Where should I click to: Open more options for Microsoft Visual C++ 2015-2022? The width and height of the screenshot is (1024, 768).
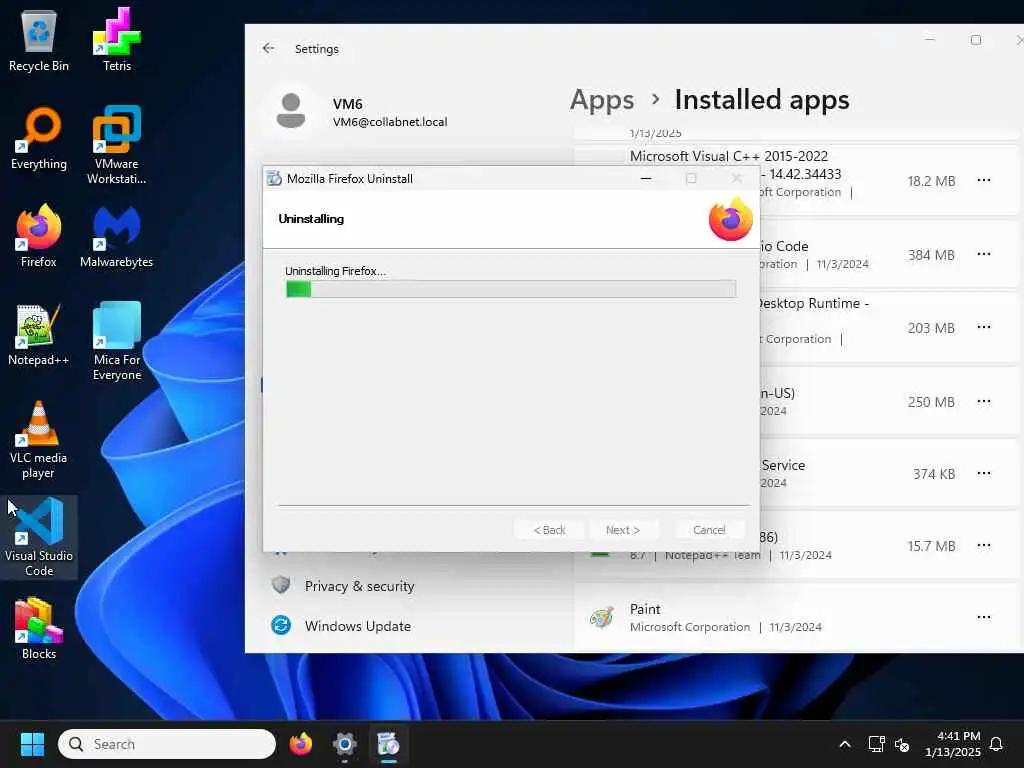(984, 180)
